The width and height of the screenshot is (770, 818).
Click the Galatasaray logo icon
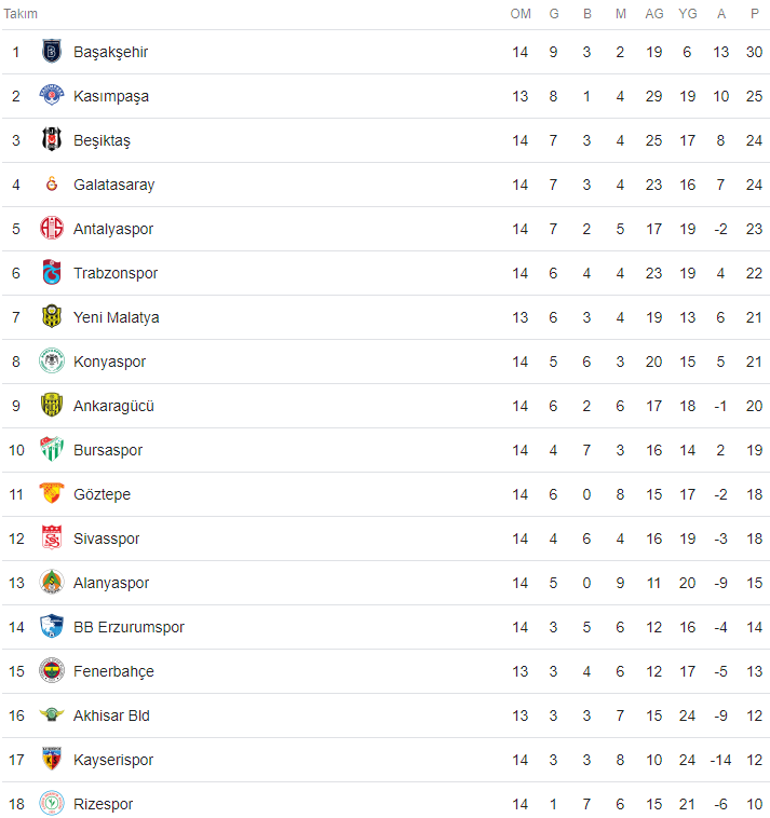(x=50, y=184)
